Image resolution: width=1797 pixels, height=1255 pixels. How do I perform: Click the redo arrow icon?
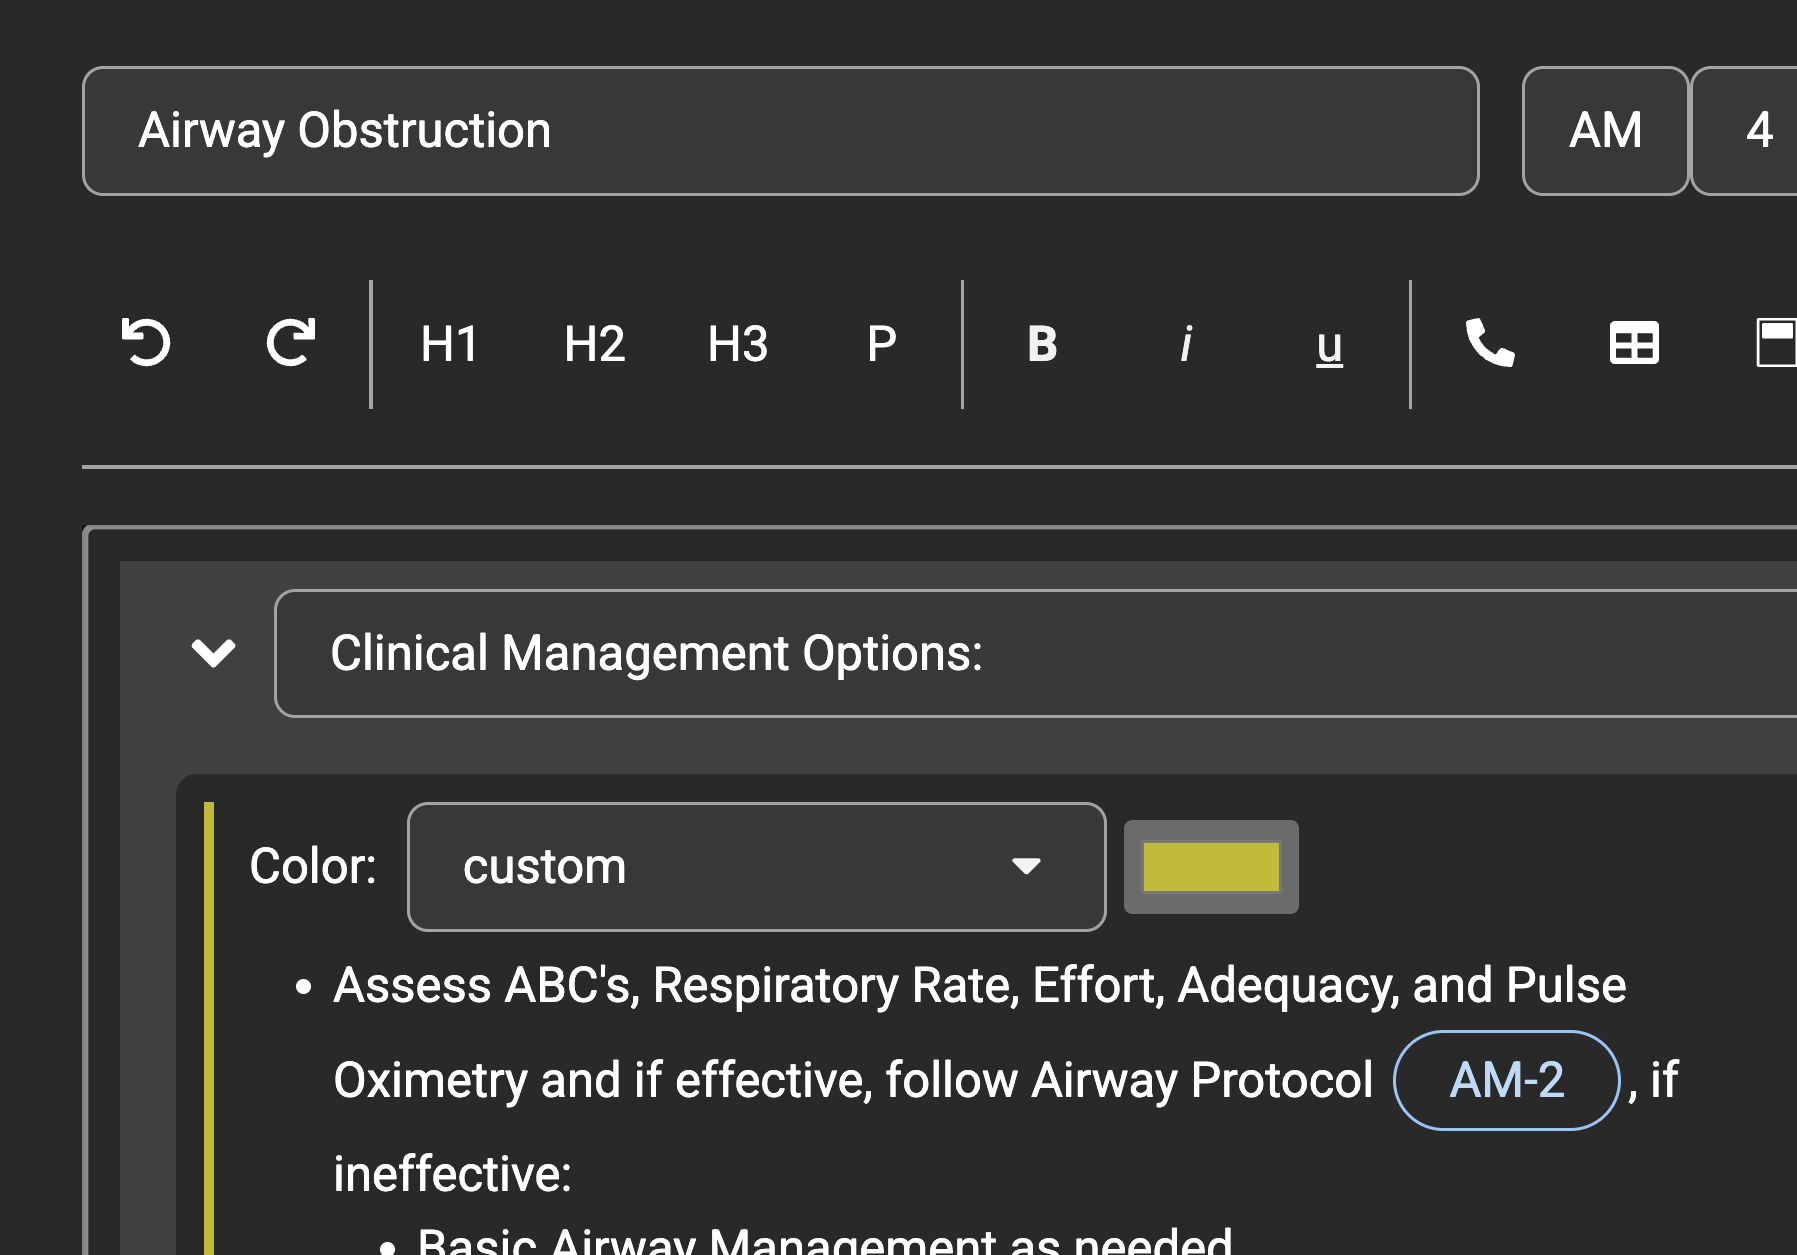[291, 343]
